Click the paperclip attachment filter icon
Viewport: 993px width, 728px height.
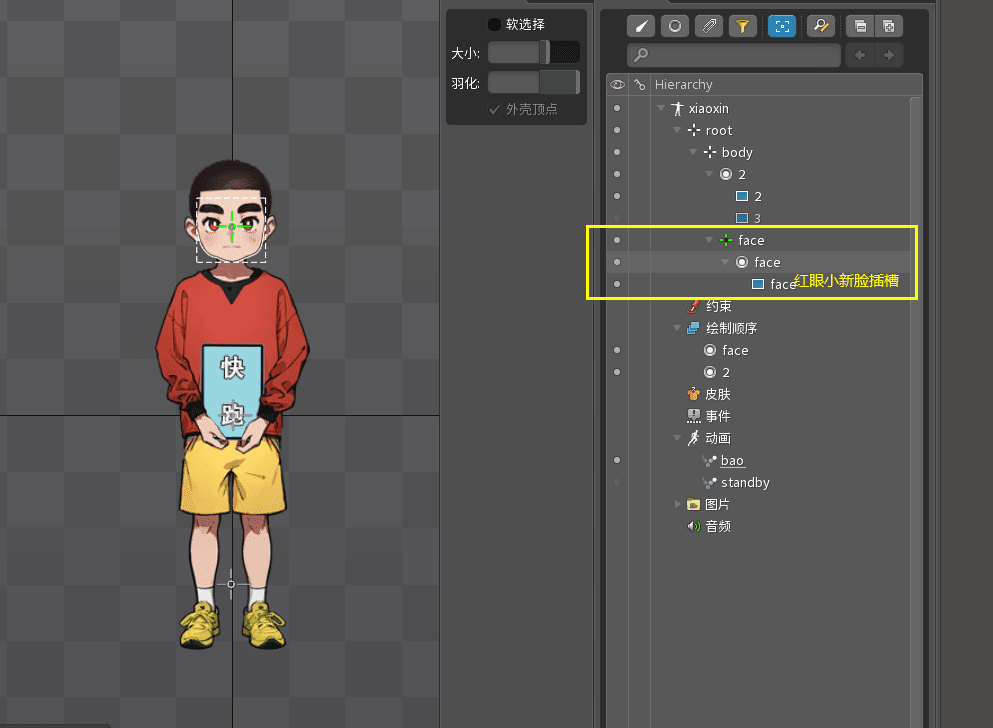tap(709, 26)
